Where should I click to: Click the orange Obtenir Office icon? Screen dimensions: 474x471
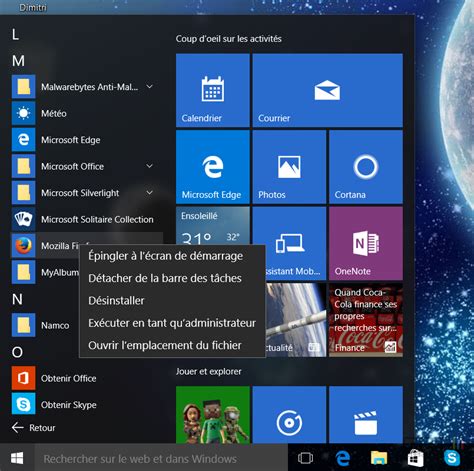point(23,378)
